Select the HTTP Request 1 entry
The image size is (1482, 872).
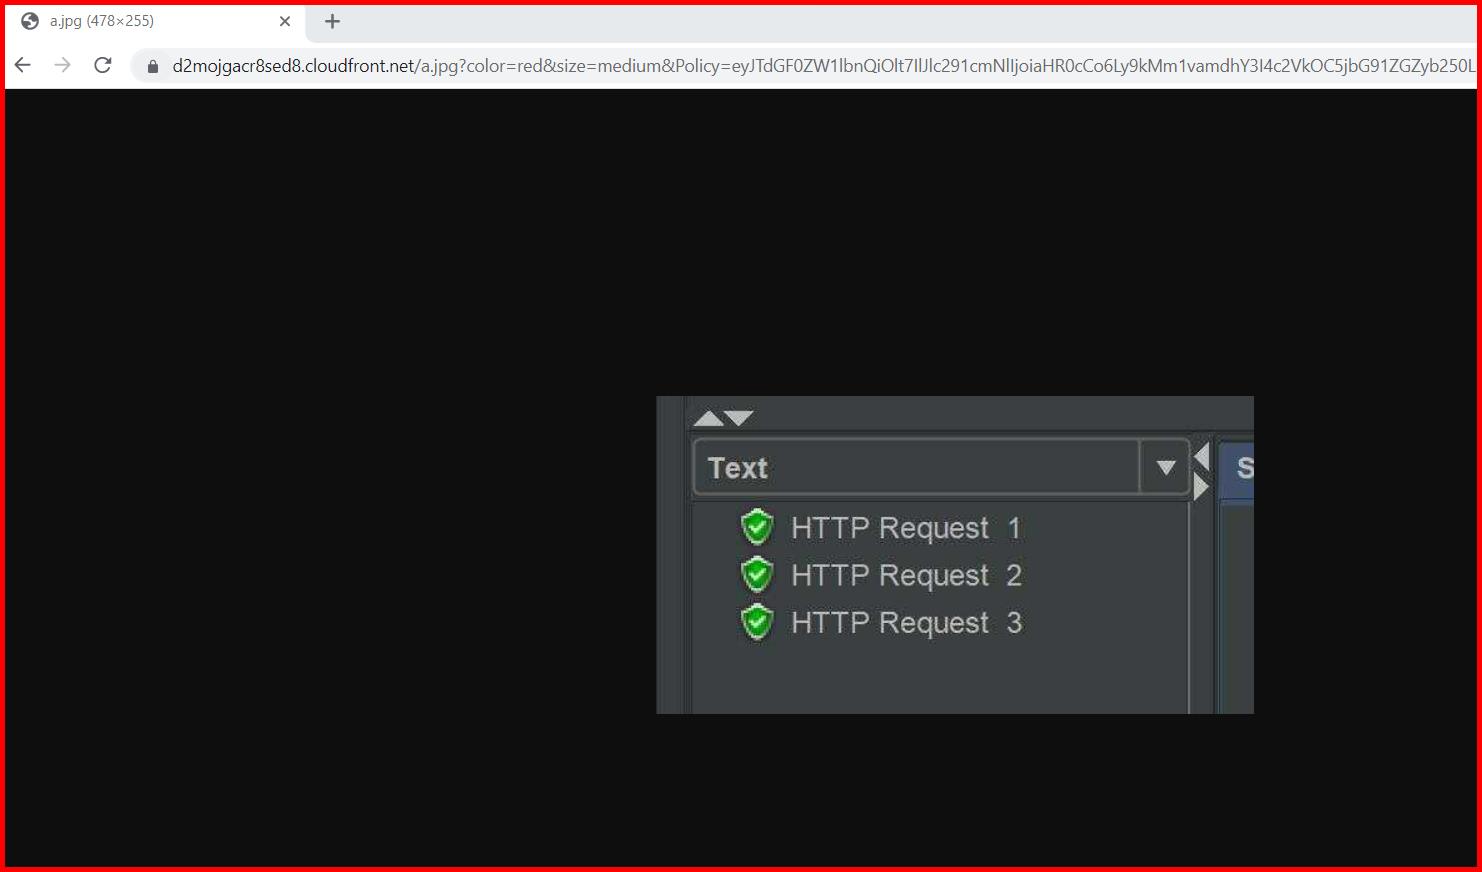[890, 527]
